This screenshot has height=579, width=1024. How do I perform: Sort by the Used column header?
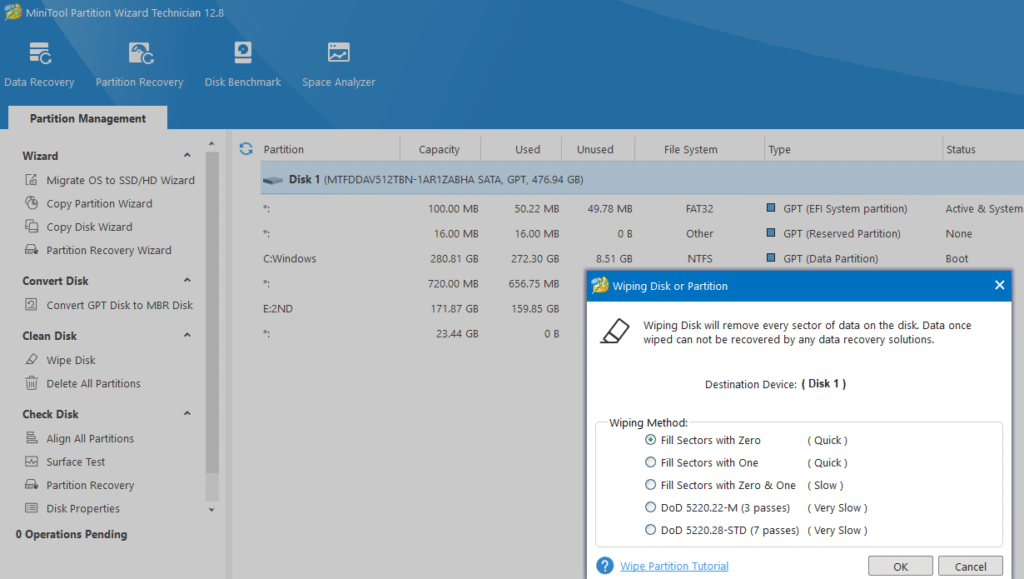pyautogui.click(x=527, y=149)
